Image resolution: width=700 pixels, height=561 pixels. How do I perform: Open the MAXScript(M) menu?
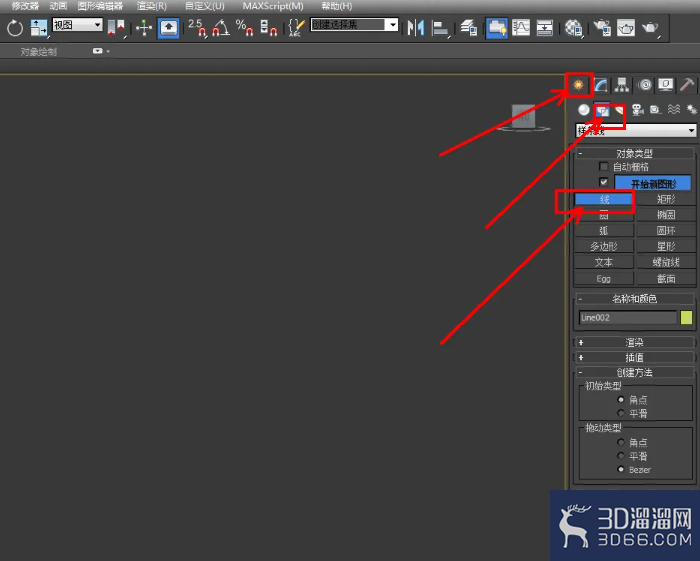click(x=273, y=6)
